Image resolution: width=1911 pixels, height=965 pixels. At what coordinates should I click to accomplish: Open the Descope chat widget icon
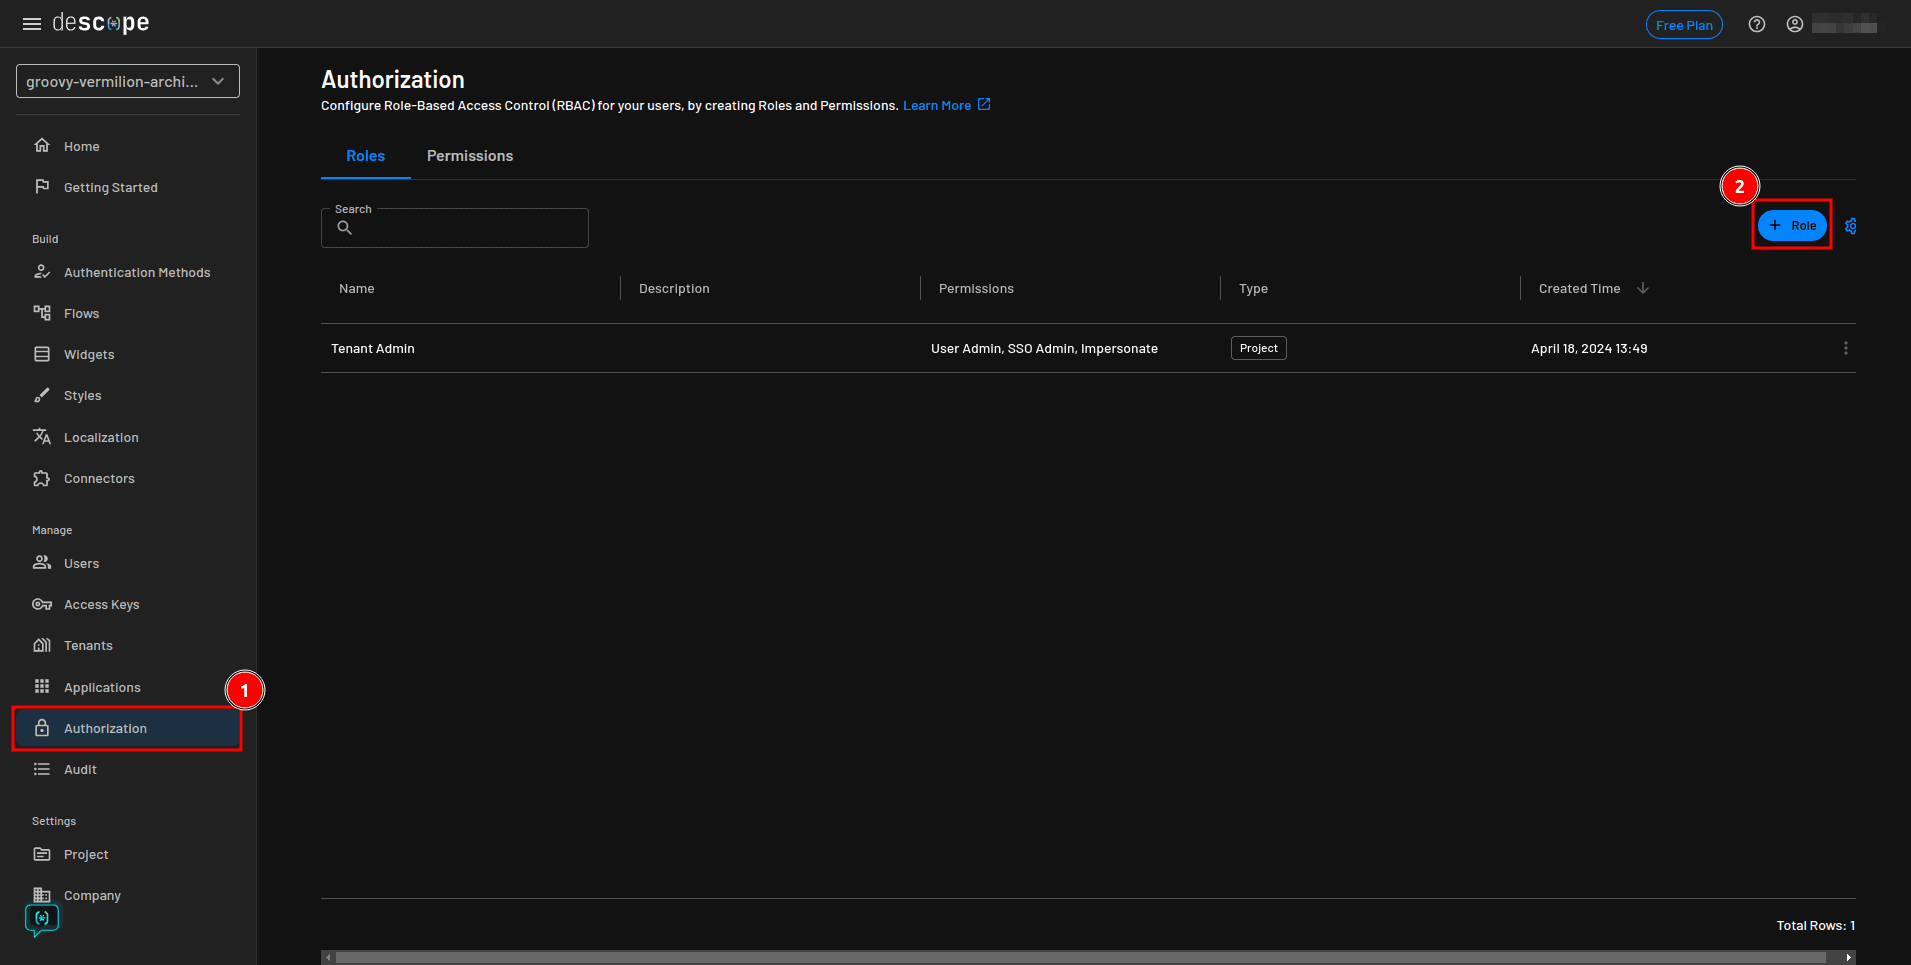tap(42, 919)
